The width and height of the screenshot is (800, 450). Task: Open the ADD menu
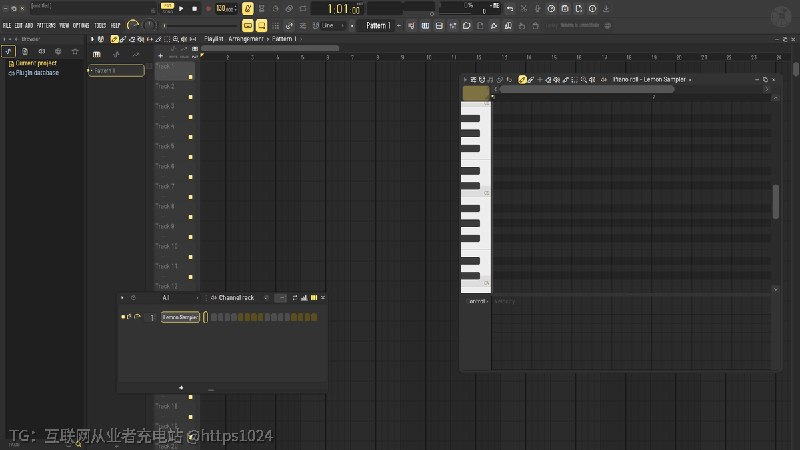(29, 26)
